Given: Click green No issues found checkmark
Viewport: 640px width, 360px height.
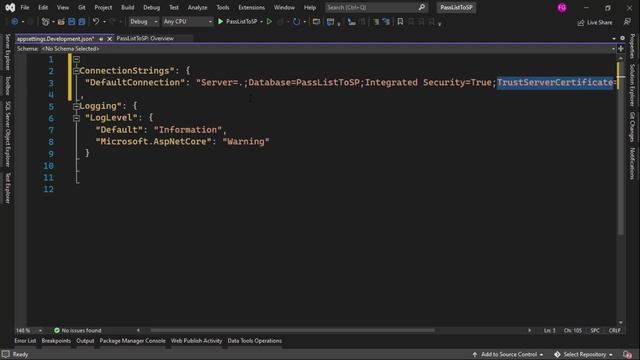Looking at the screenshot, I should 57,330.
